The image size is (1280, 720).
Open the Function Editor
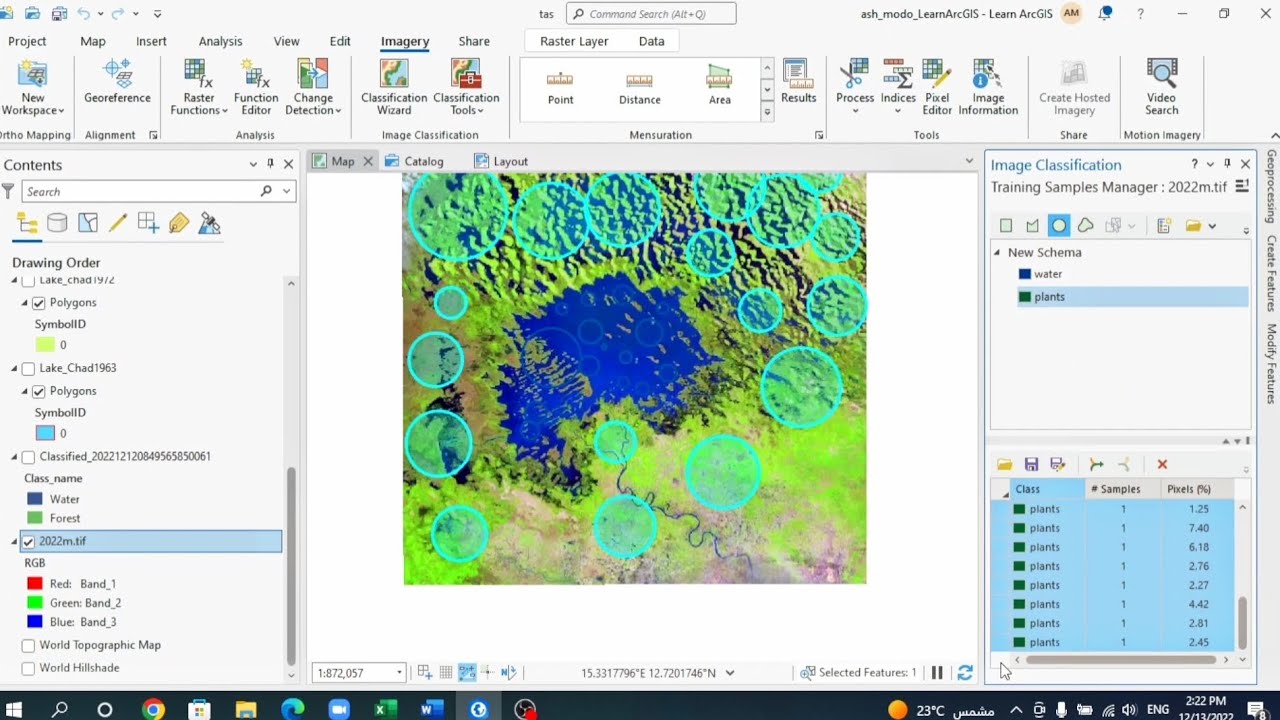(256, 88)
